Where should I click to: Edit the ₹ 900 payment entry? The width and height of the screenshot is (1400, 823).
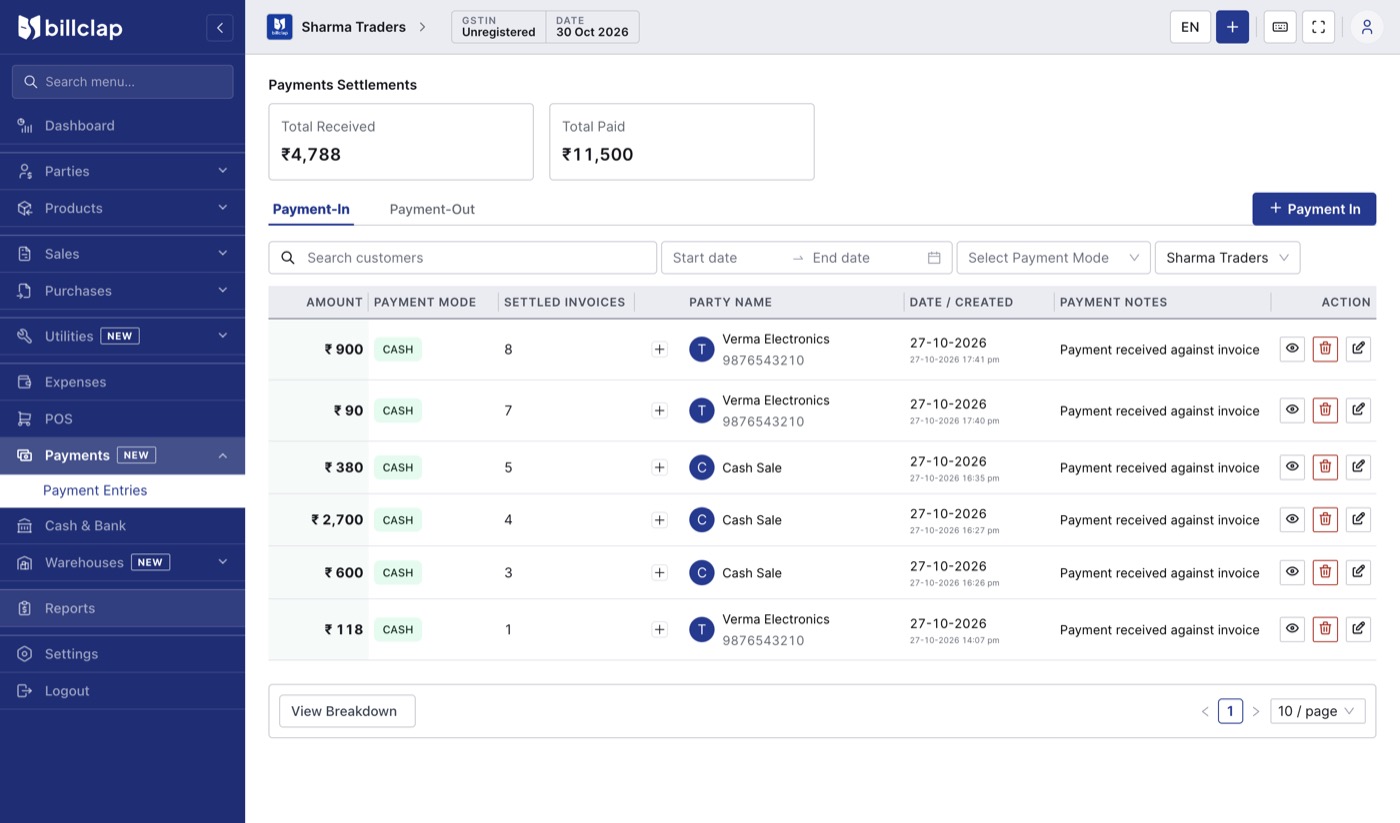click(x=1358, y=349)
